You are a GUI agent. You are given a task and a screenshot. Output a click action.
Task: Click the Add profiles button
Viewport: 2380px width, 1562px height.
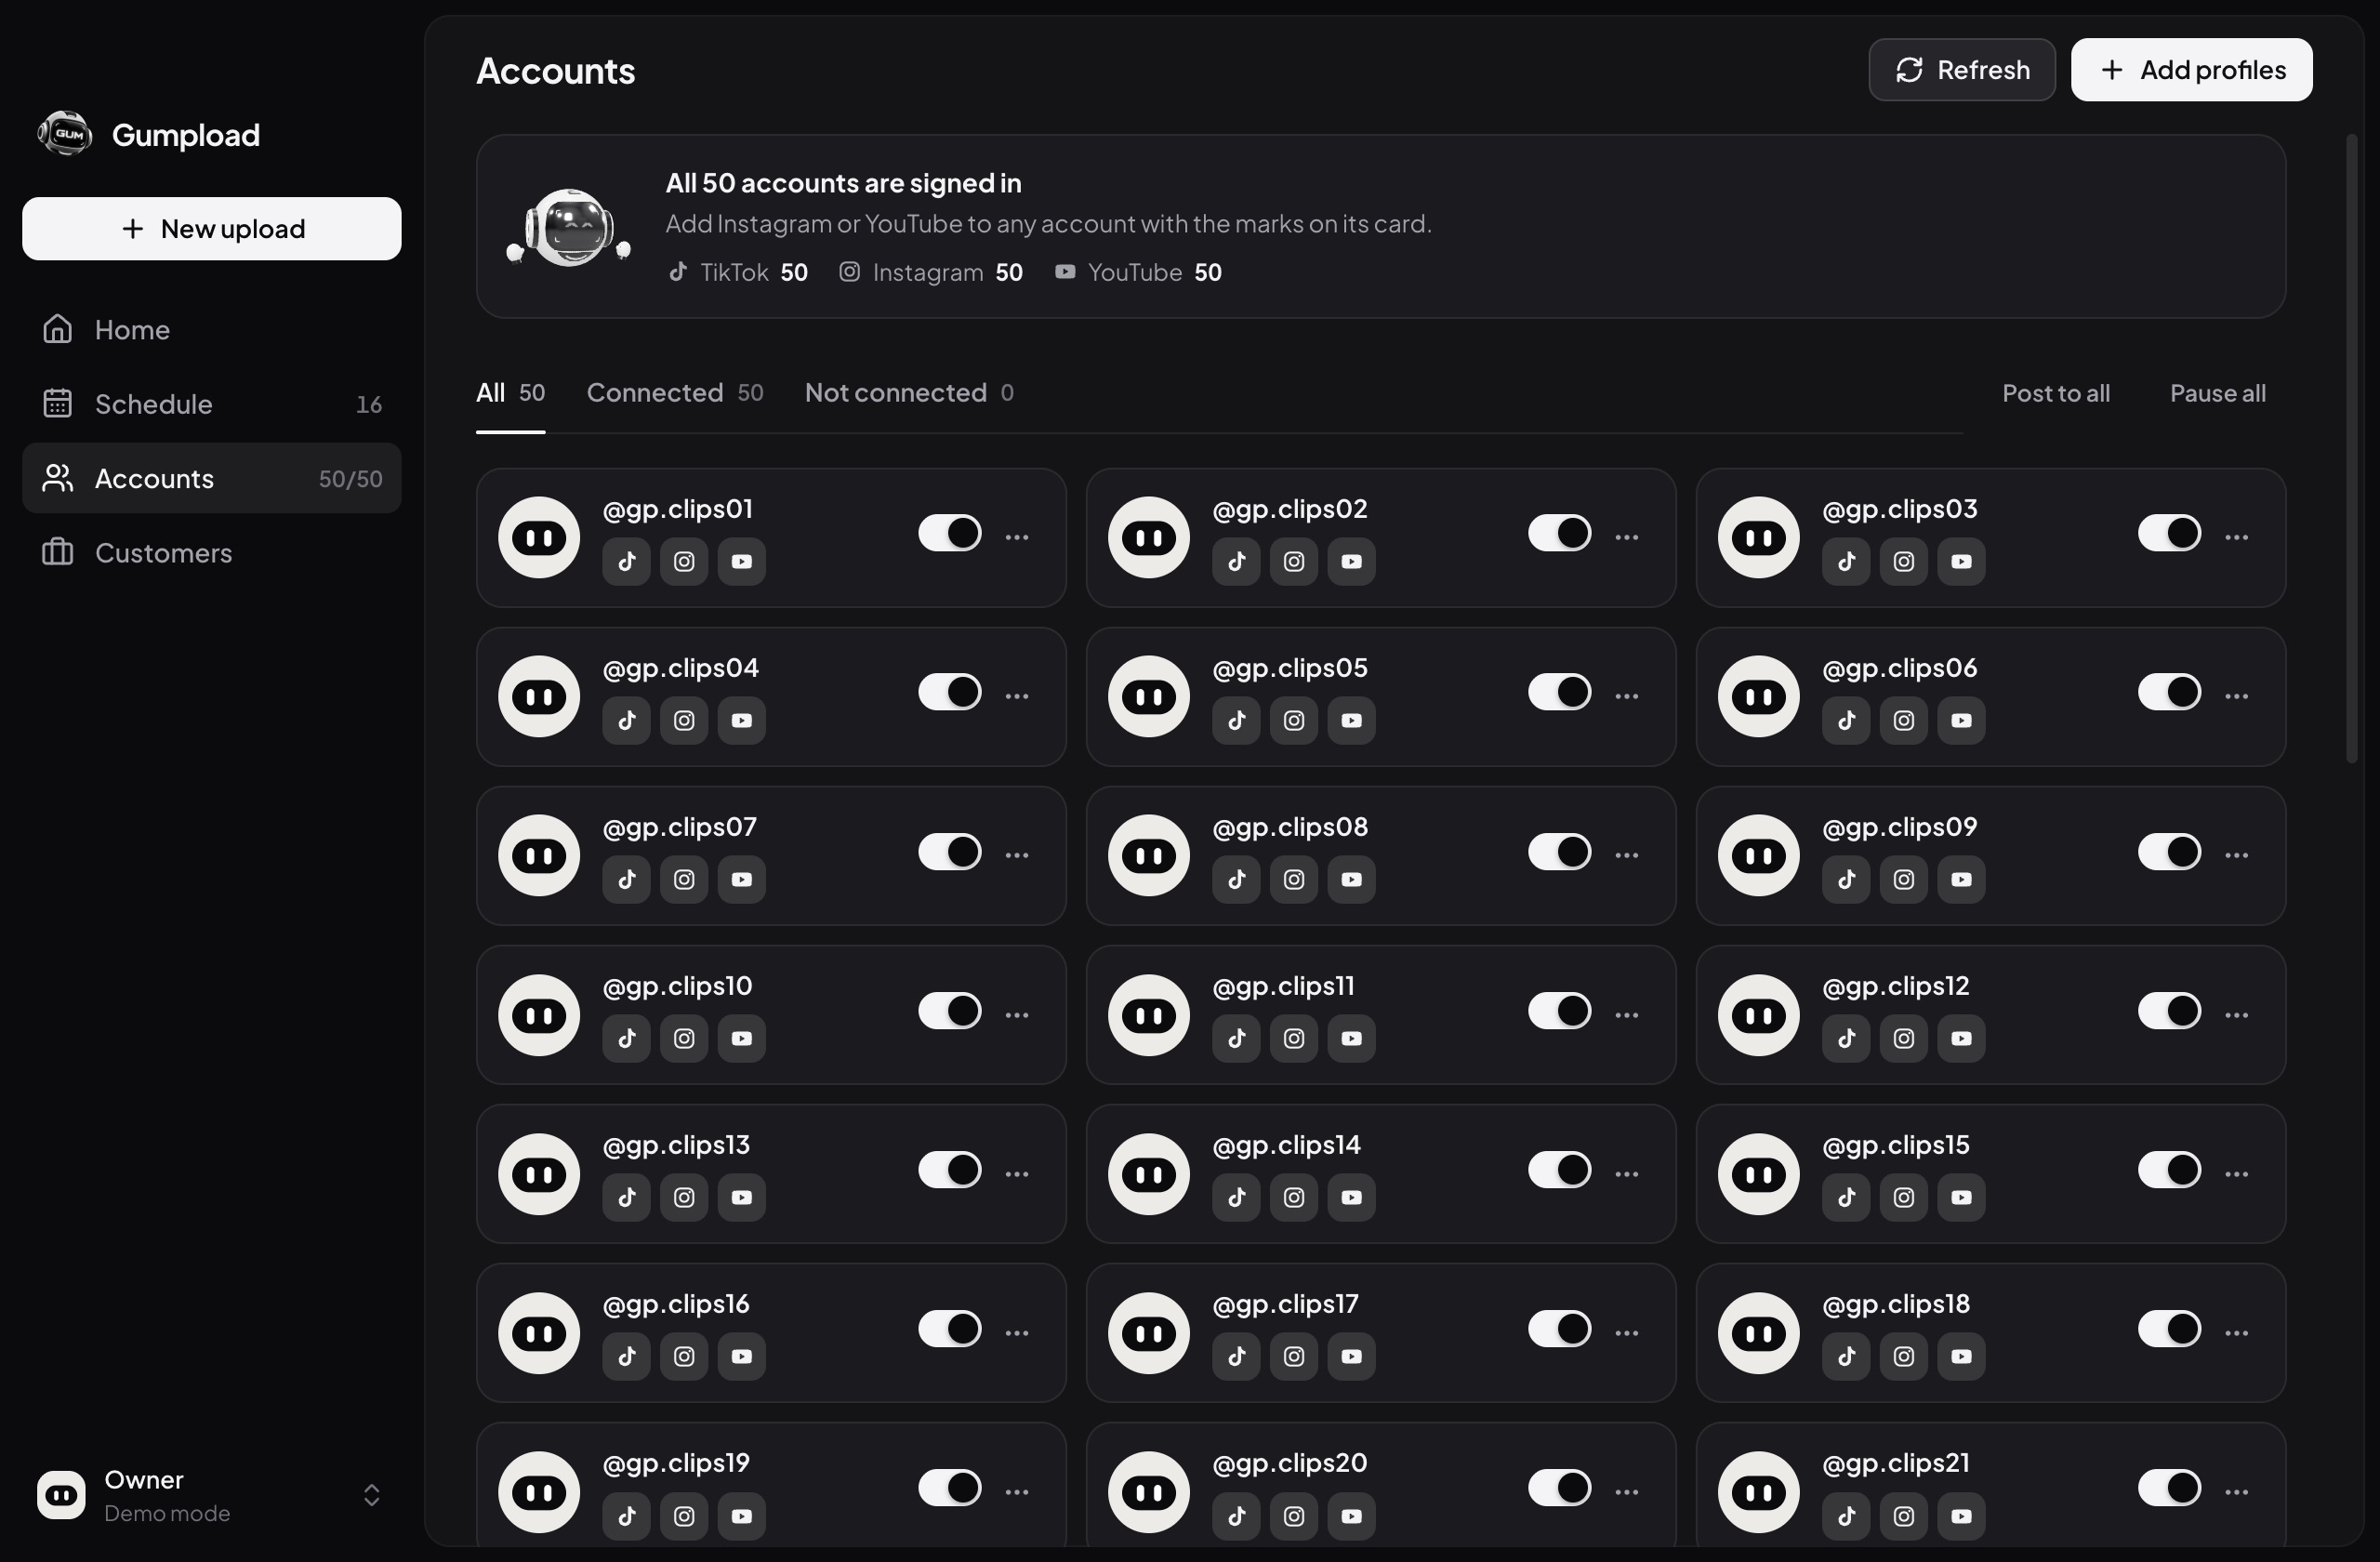tap(2192, 70)
